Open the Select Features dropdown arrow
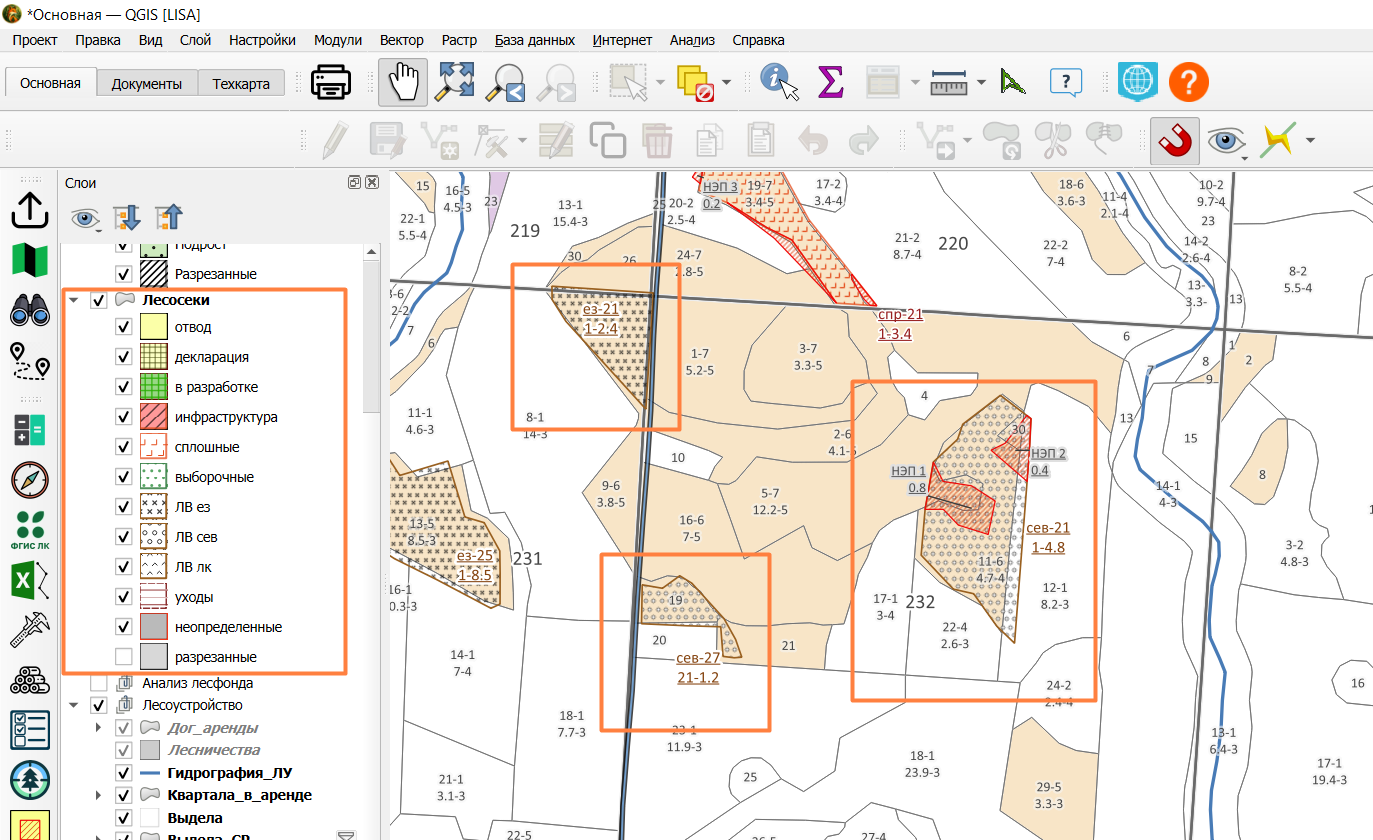The height and width of the screenshot is (840, 1373). [661, 83]
